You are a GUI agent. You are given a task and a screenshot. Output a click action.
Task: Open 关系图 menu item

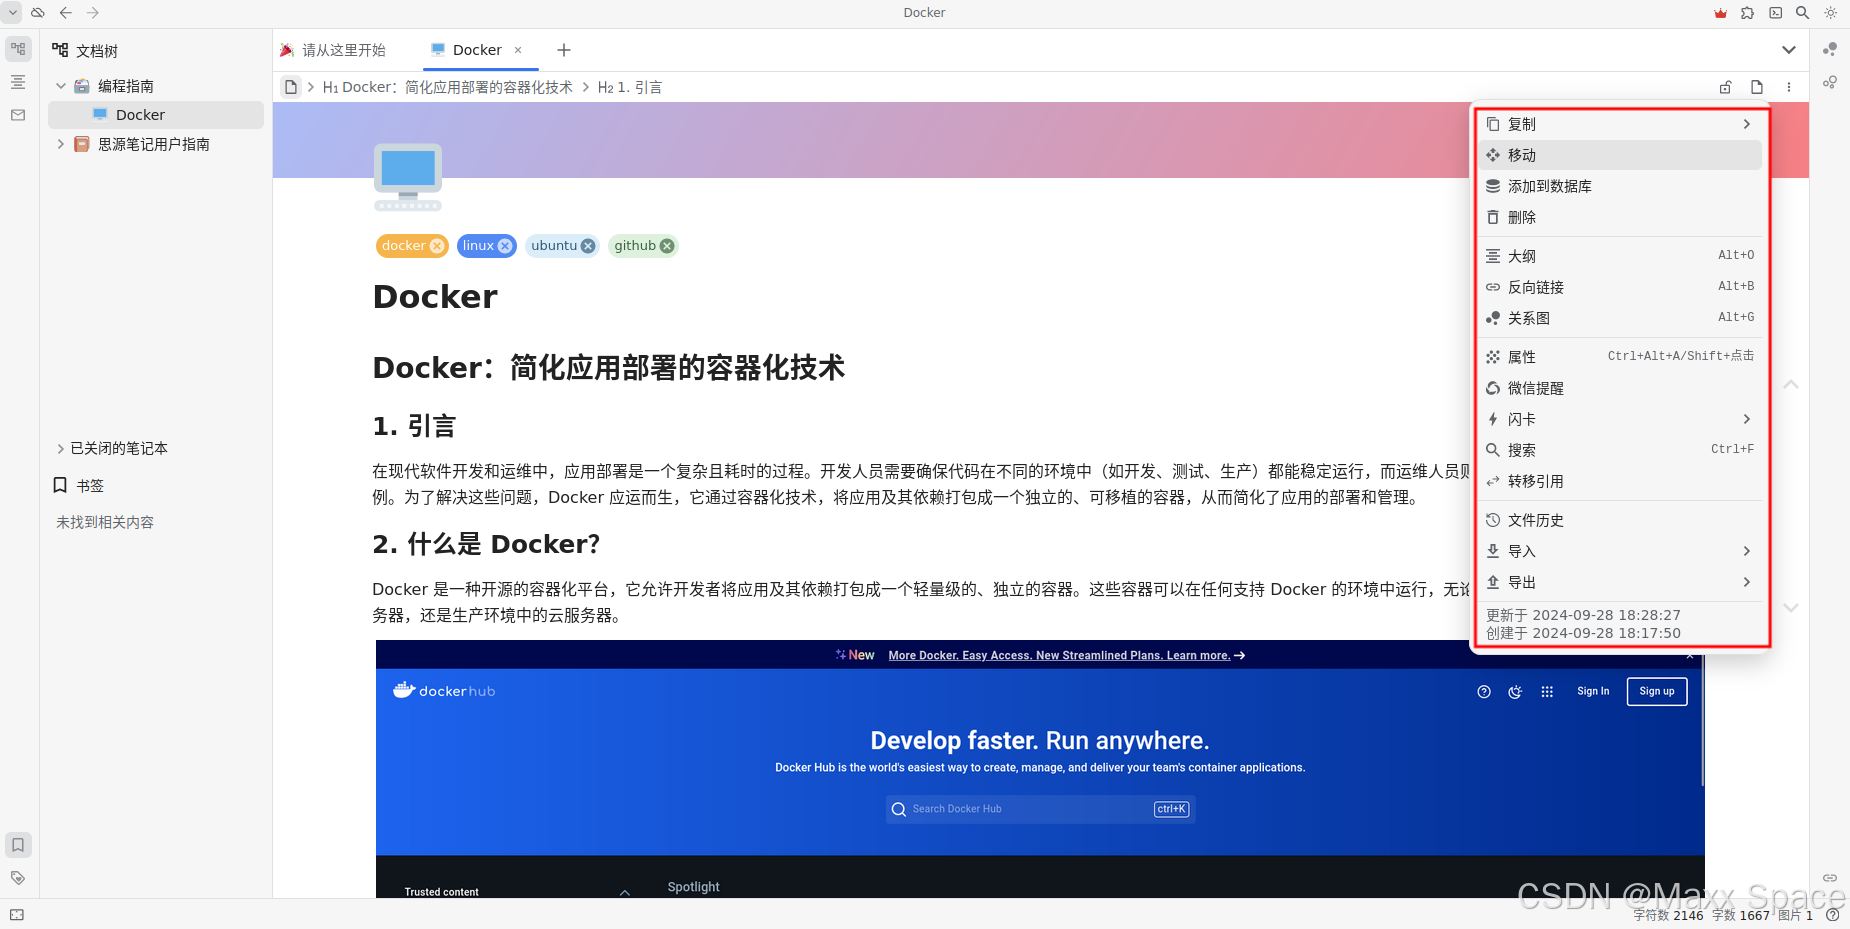[x=1620, y=318]
